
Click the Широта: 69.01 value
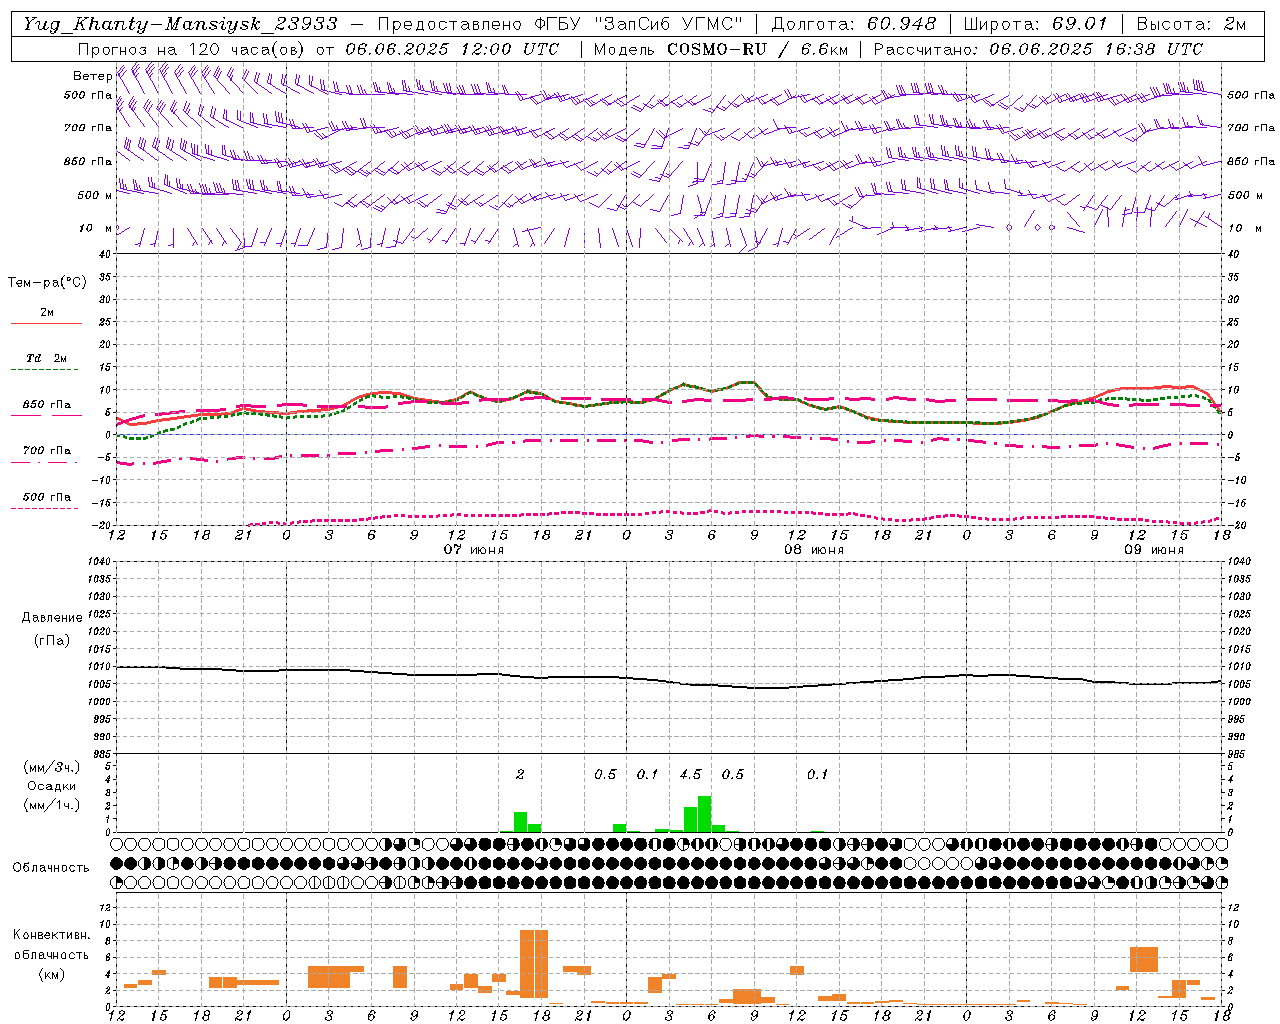click(1036, 24)
